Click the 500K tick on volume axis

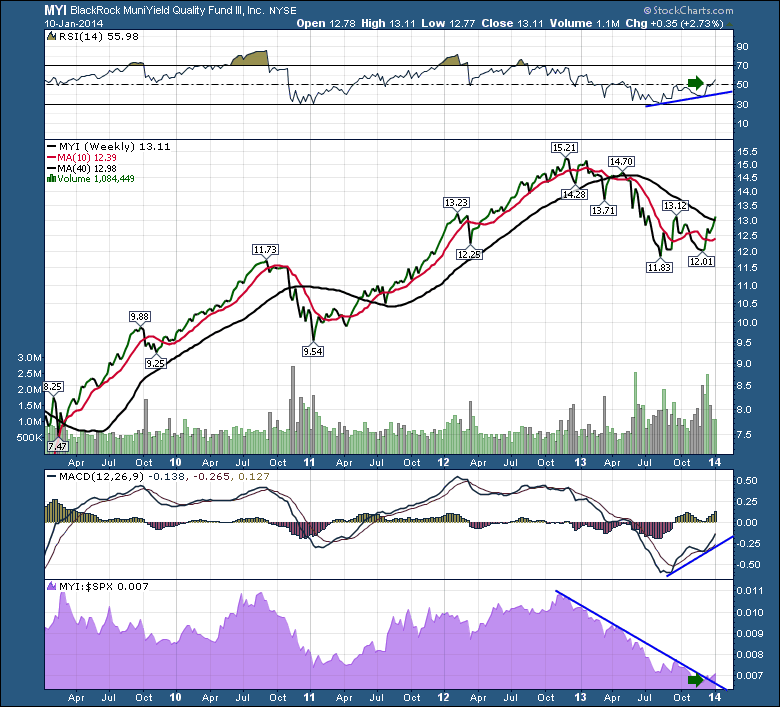click(30, 438)
